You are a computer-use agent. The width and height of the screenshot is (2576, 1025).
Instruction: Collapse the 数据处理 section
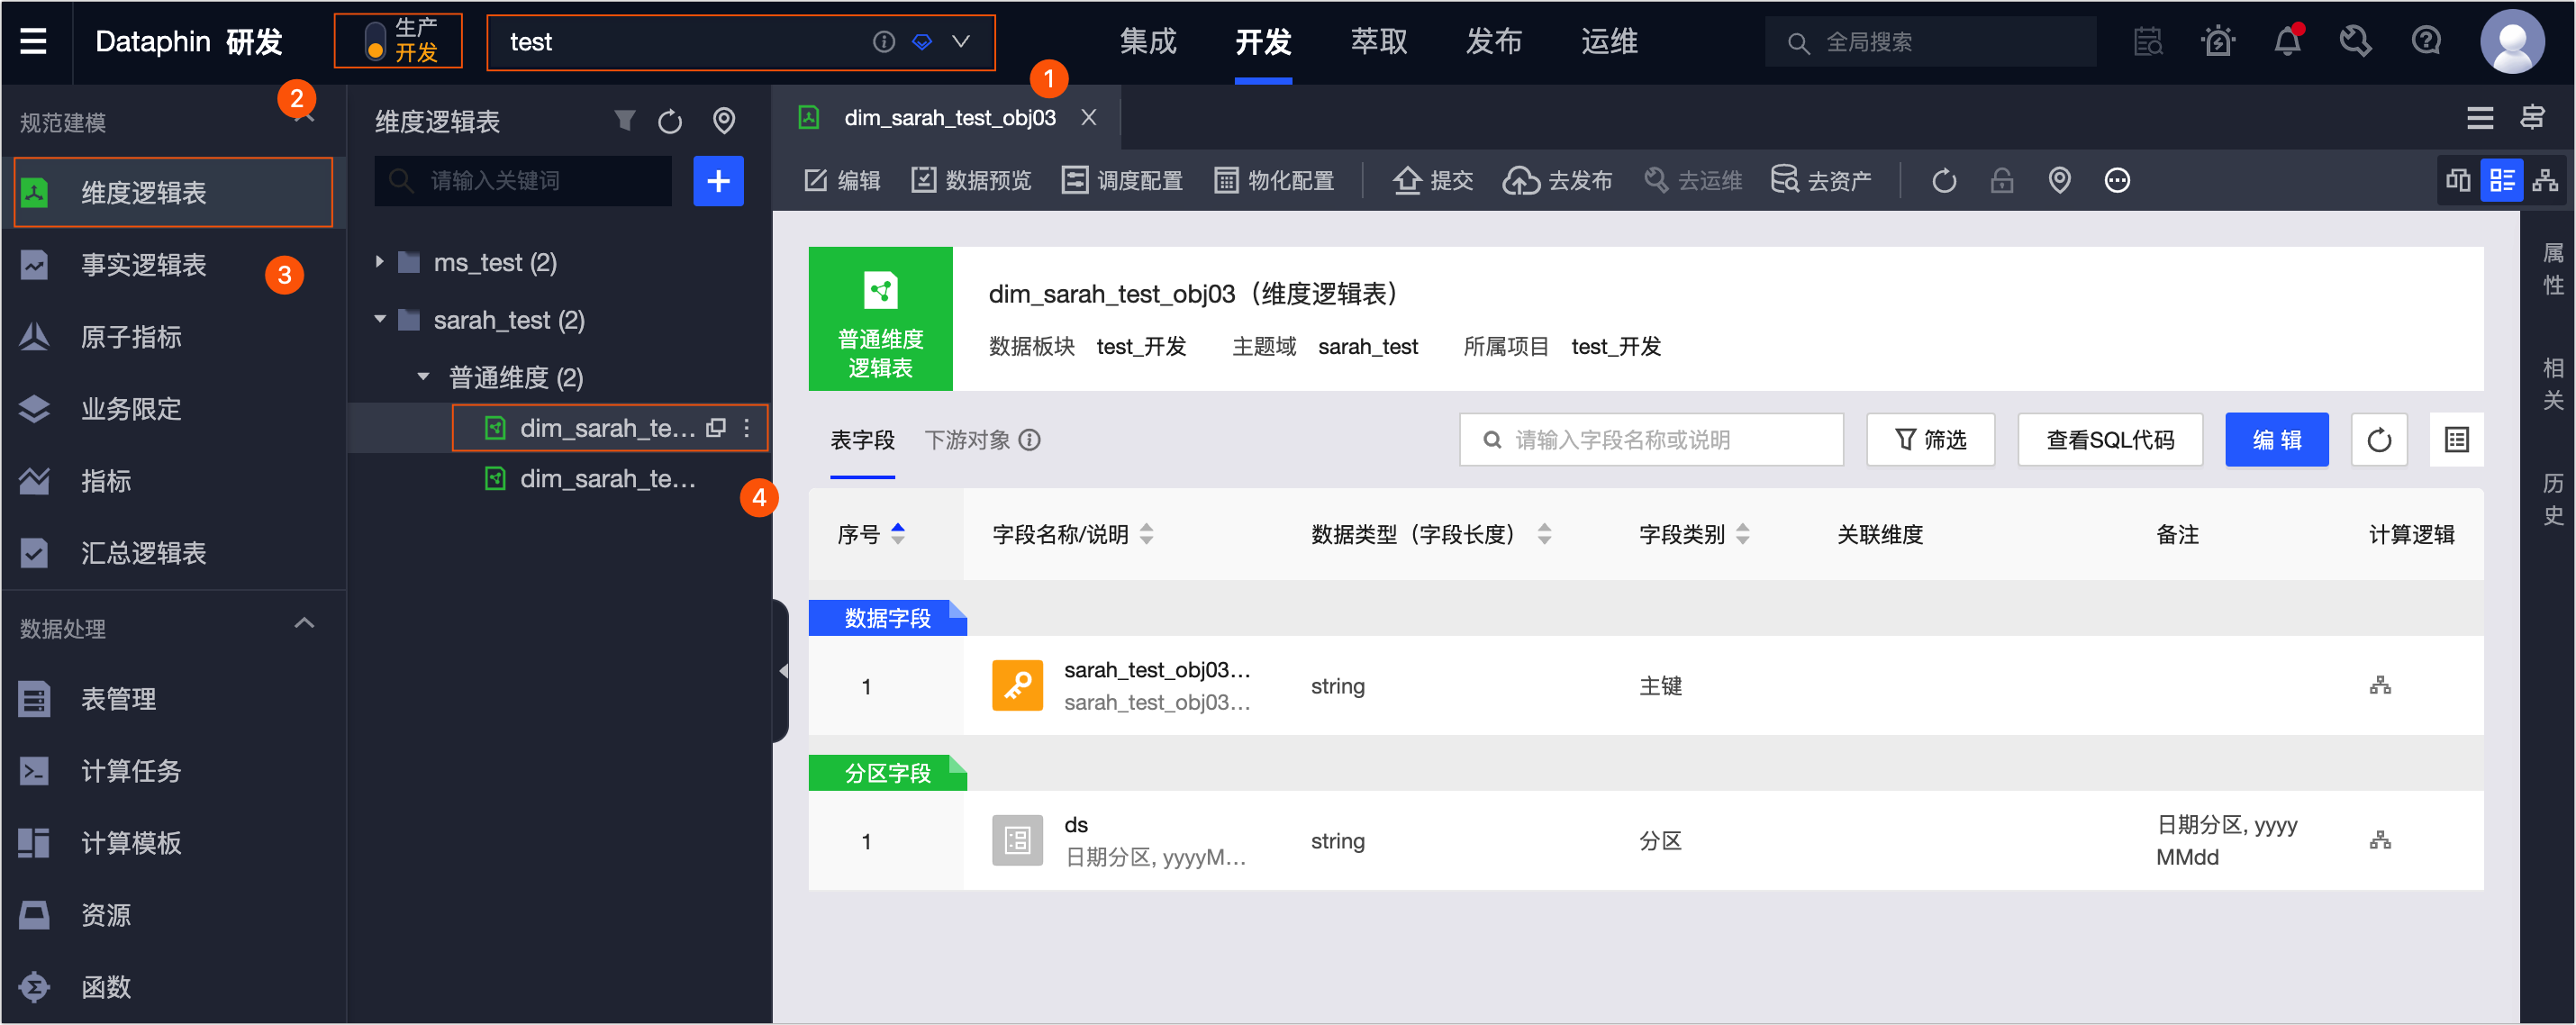tap(304, 625)
